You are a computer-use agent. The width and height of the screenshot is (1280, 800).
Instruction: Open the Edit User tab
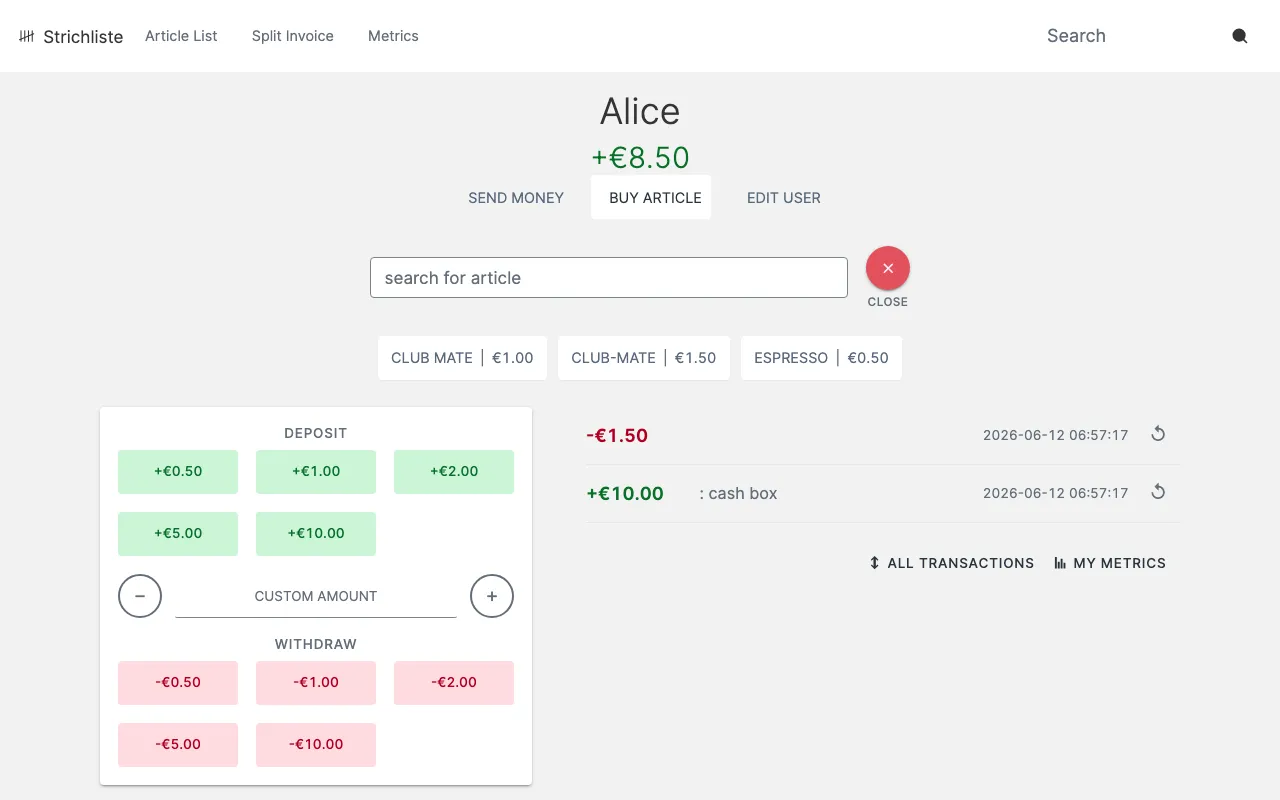coord(784,198)
